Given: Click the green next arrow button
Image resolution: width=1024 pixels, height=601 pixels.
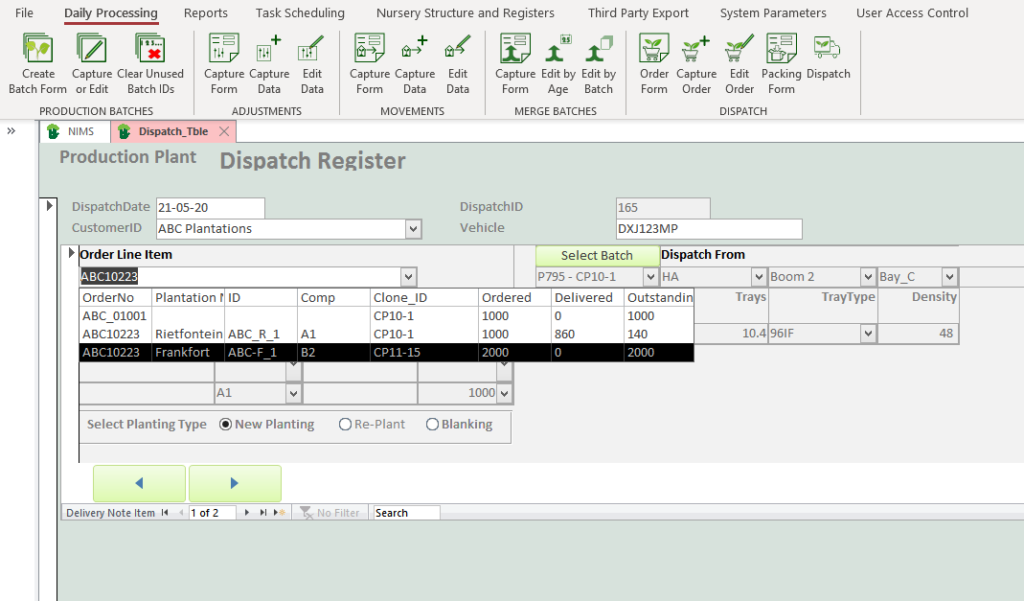Looking at the screenshot, I should coord(235,483).
